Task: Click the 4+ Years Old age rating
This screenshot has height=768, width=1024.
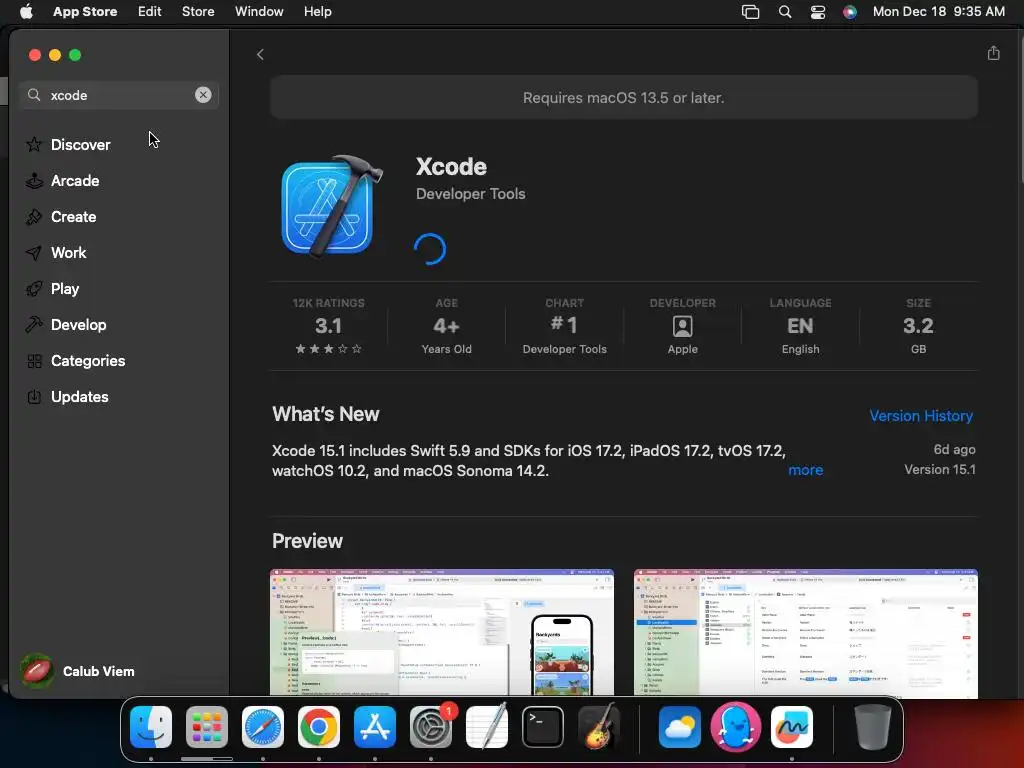Action: [446, 326]
